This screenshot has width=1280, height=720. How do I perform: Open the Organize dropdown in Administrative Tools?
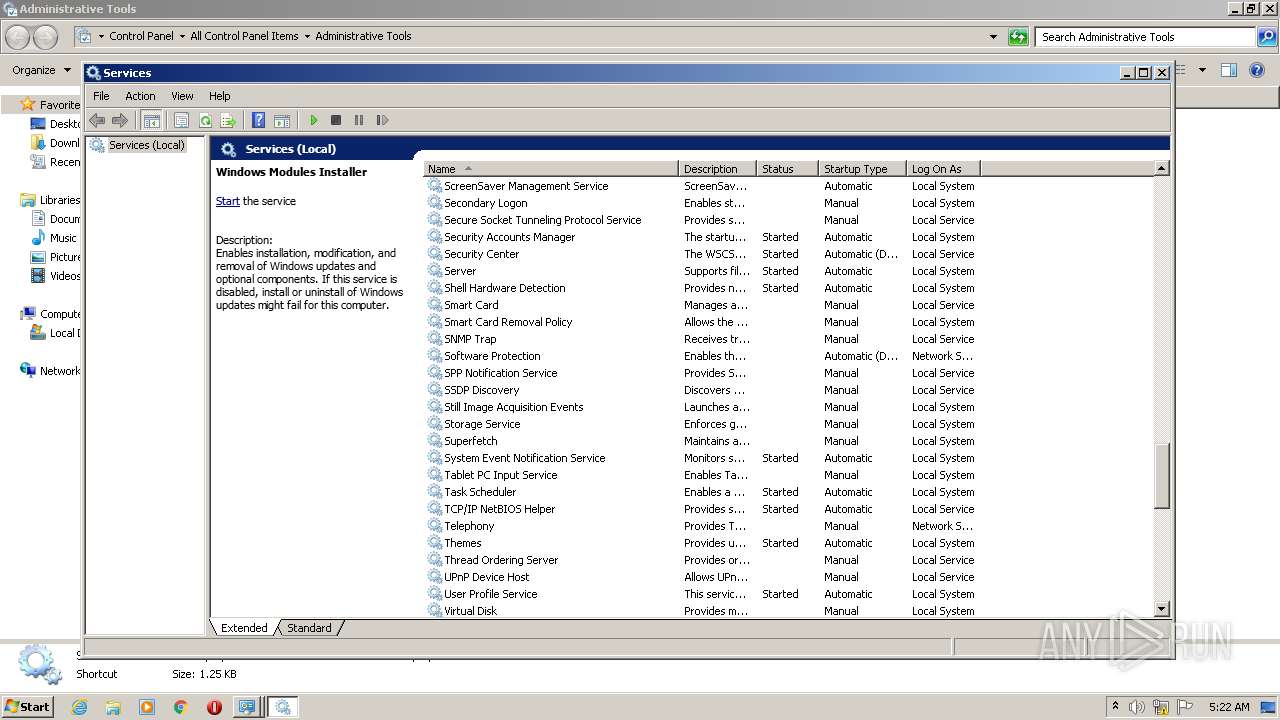click(x=41, y=70)
